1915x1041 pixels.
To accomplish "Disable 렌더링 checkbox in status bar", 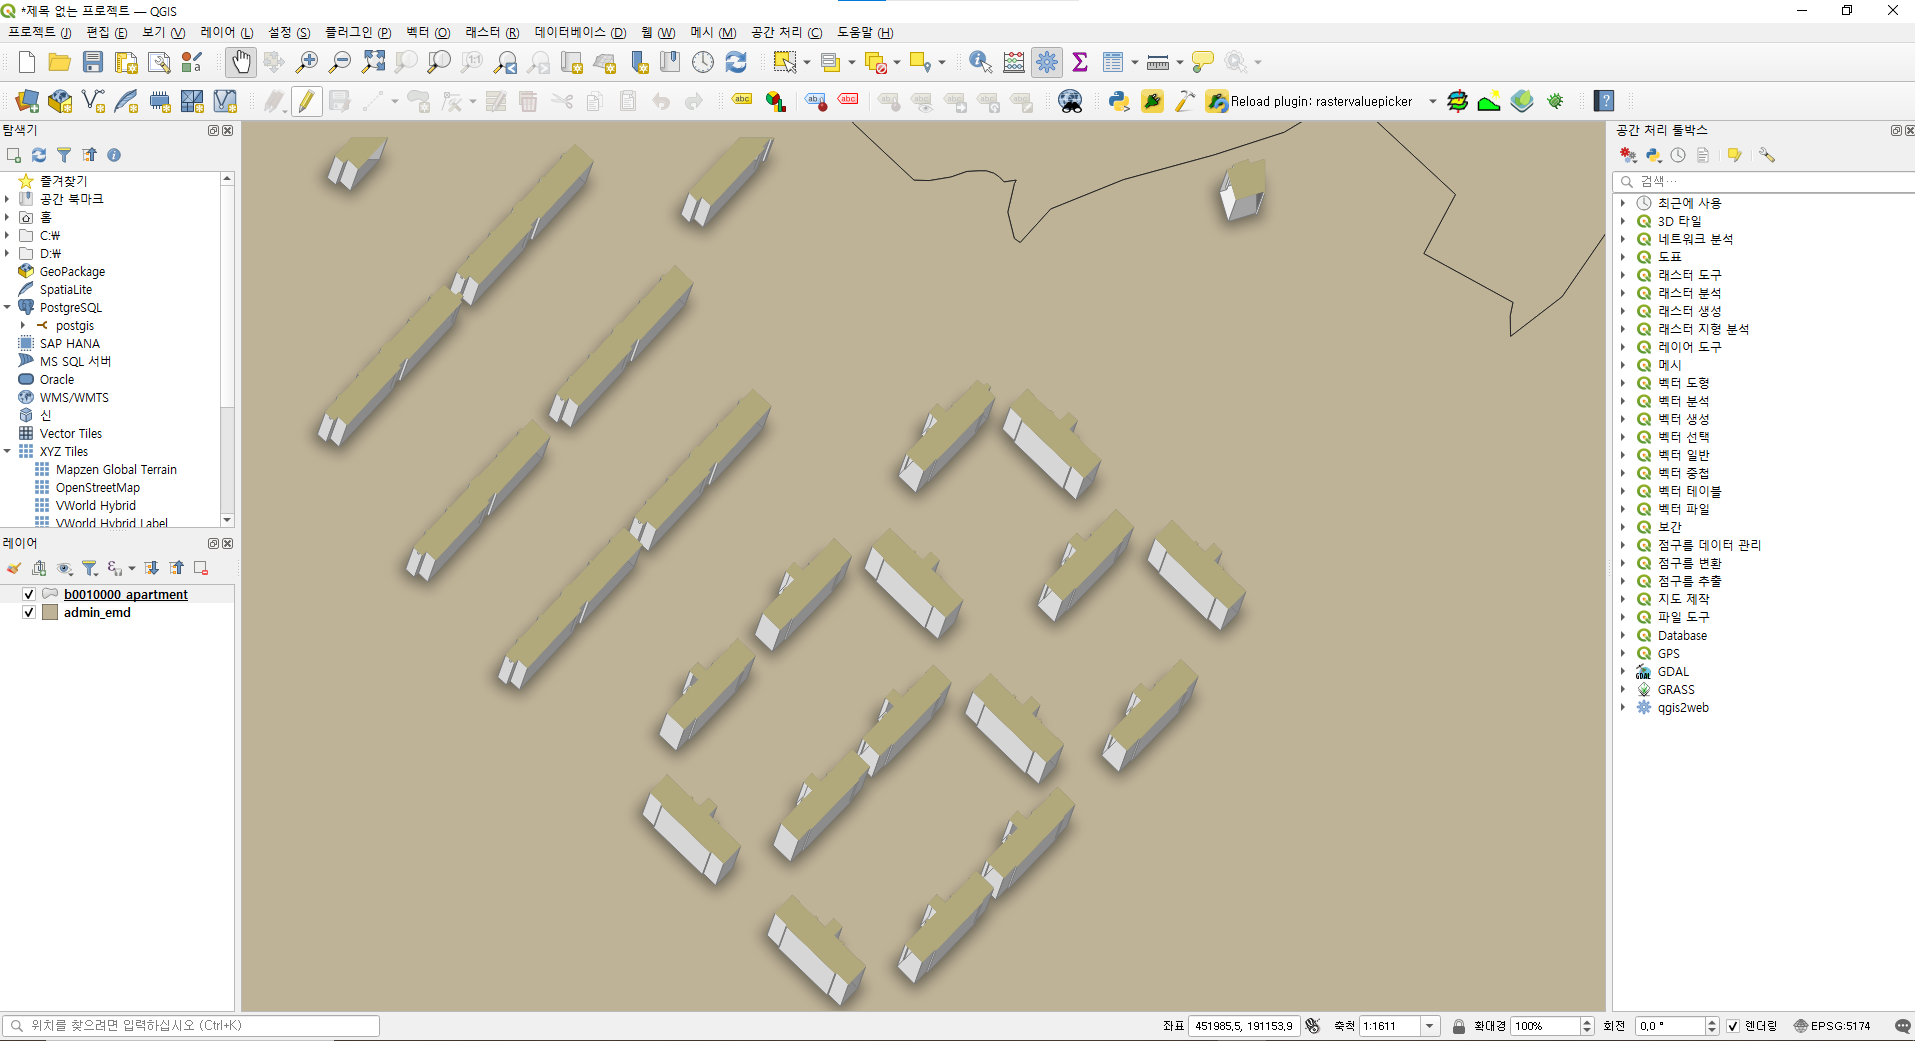I will (1731, 1025).
